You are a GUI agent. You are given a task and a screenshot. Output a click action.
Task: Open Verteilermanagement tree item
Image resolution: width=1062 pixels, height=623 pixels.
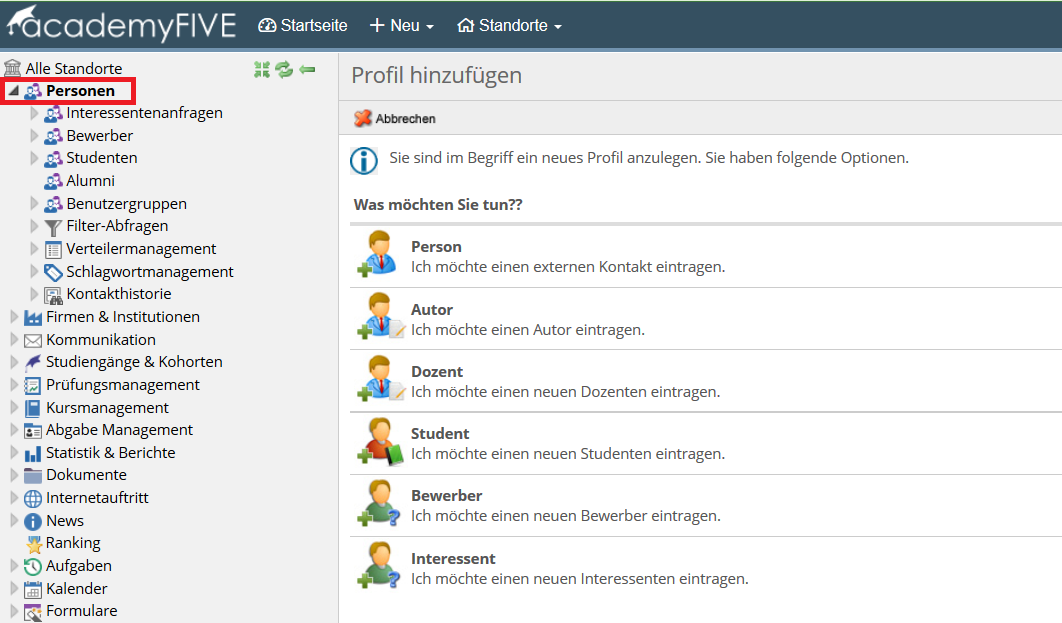tap(141, 249)
